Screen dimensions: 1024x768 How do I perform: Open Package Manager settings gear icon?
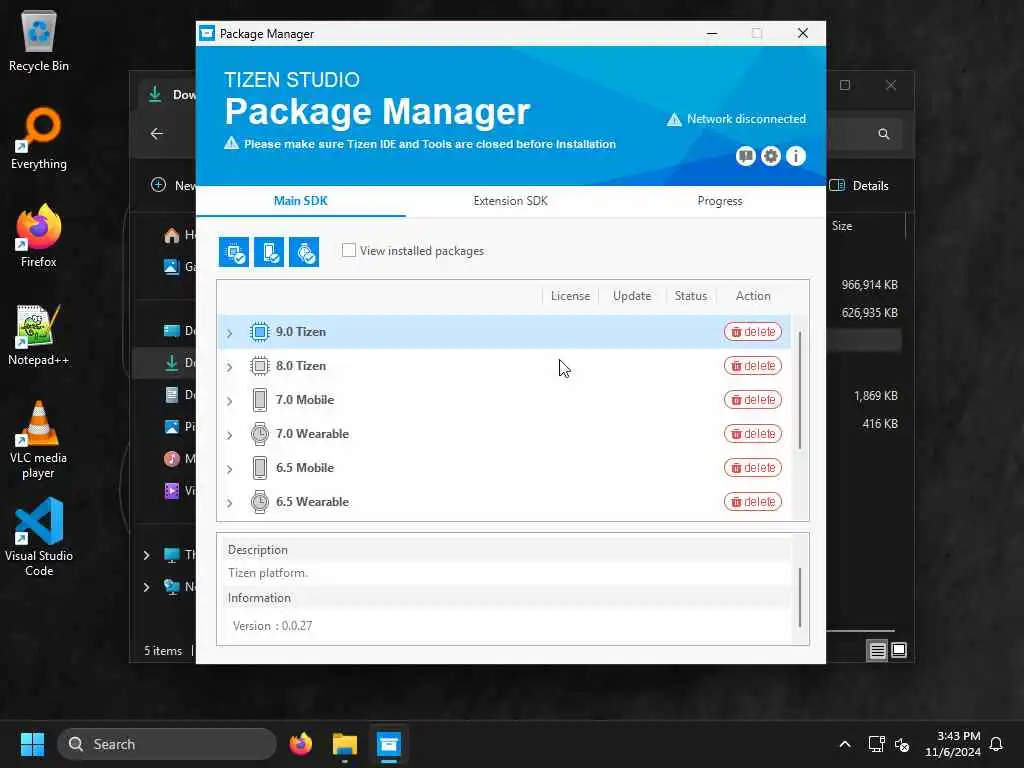pyautogui.click(x=771, y=156)
